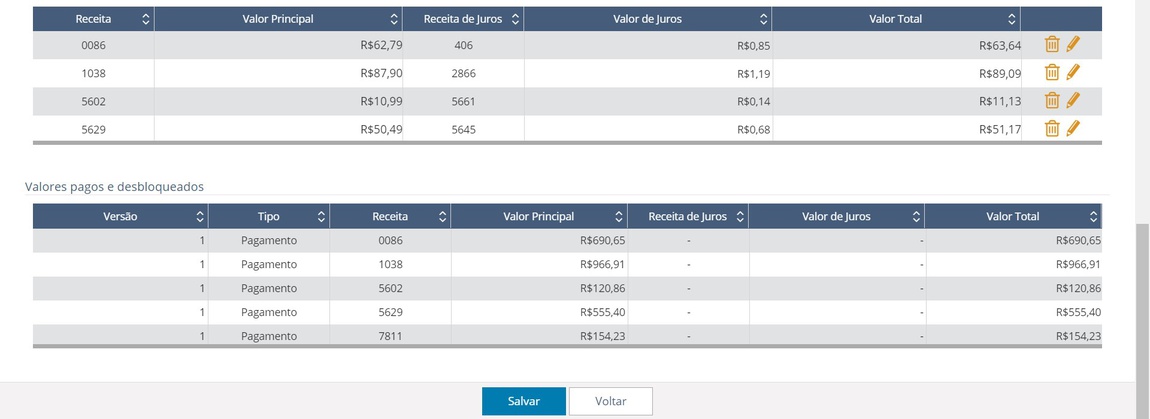Sort top table by Receita column
1150x419 pixels.
point(93,19)
